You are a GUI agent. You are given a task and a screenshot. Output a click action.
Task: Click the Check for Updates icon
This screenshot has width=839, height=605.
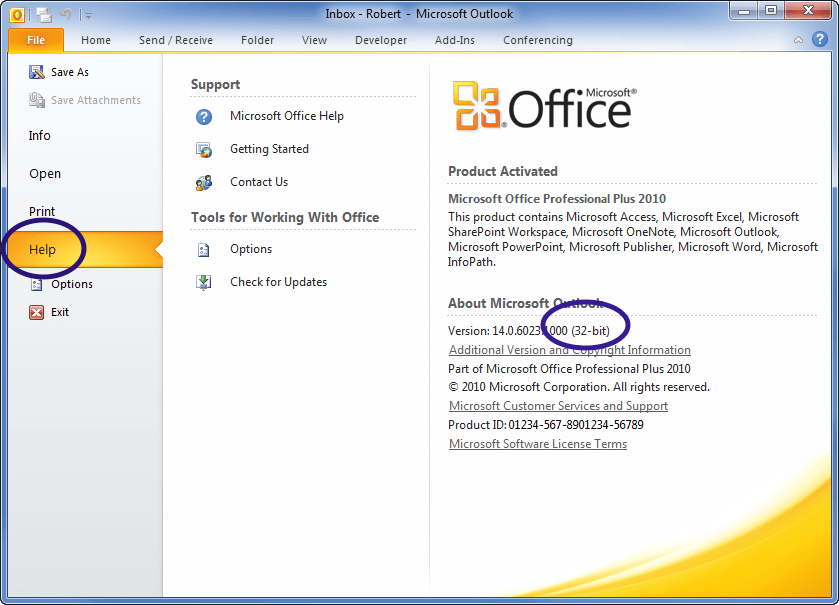[x=204, y=282]
